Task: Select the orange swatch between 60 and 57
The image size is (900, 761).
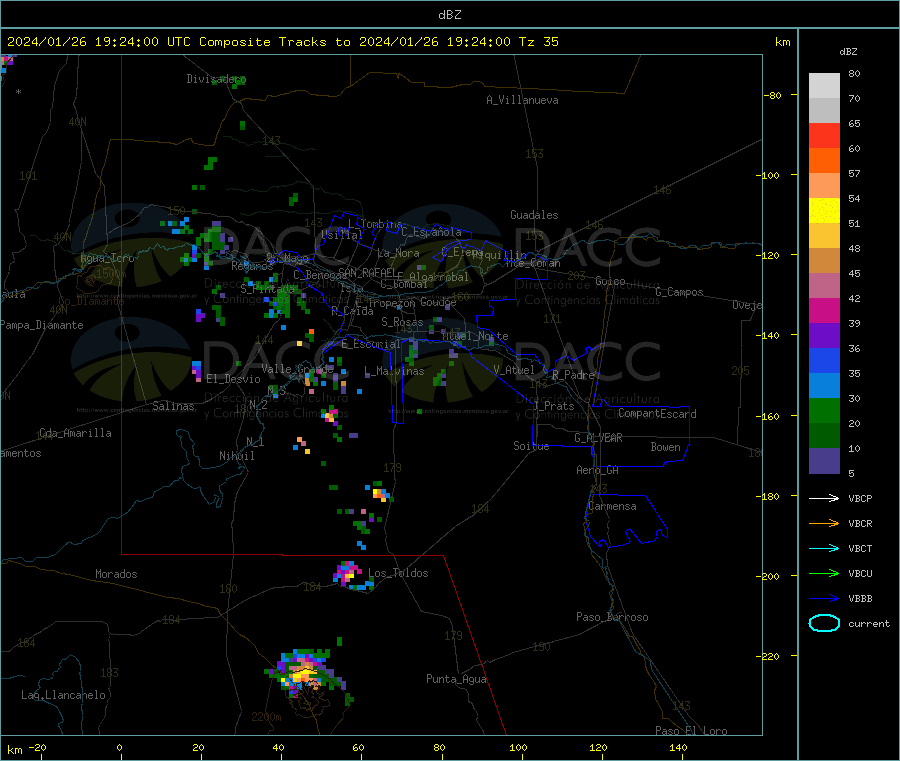Action: pos(824,161)
